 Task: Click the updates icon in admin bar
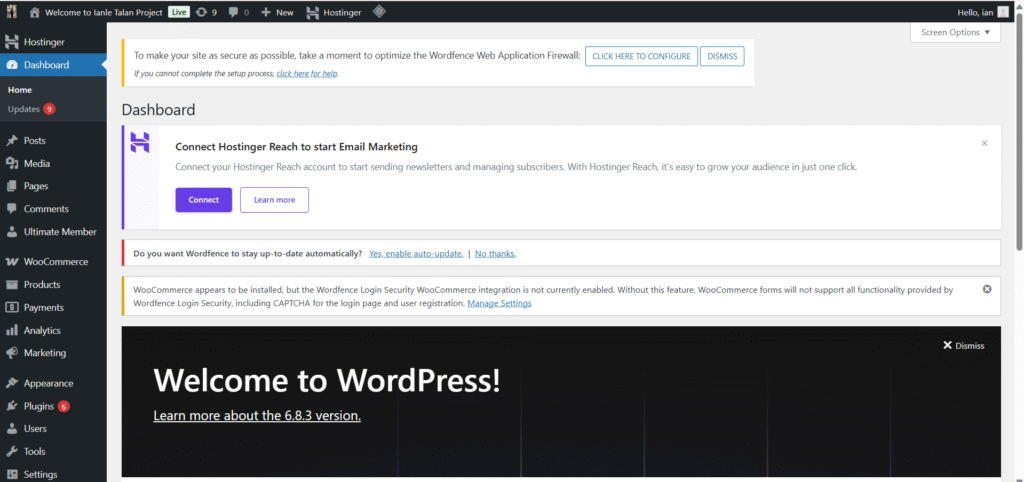point(202,12)
